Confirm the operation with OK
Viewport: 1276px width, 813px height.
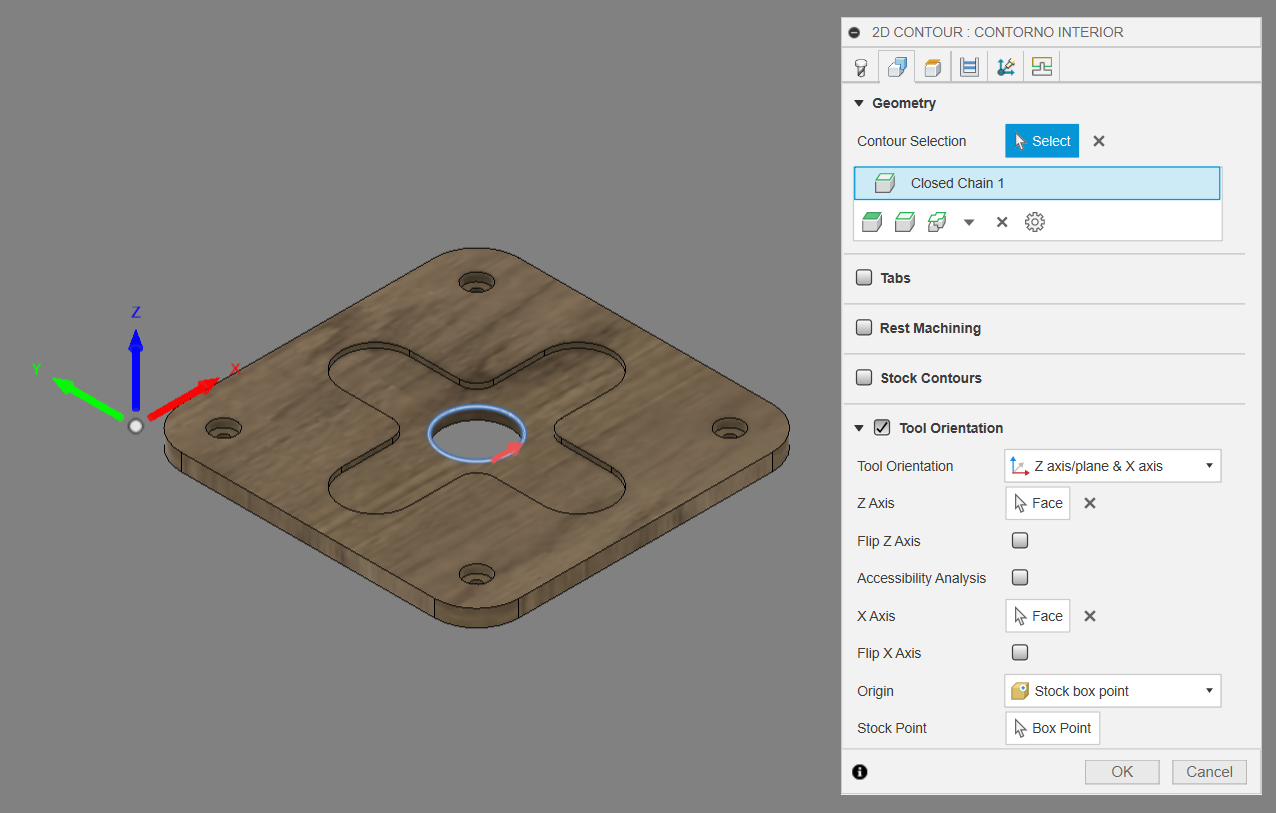coord(1122,772)
